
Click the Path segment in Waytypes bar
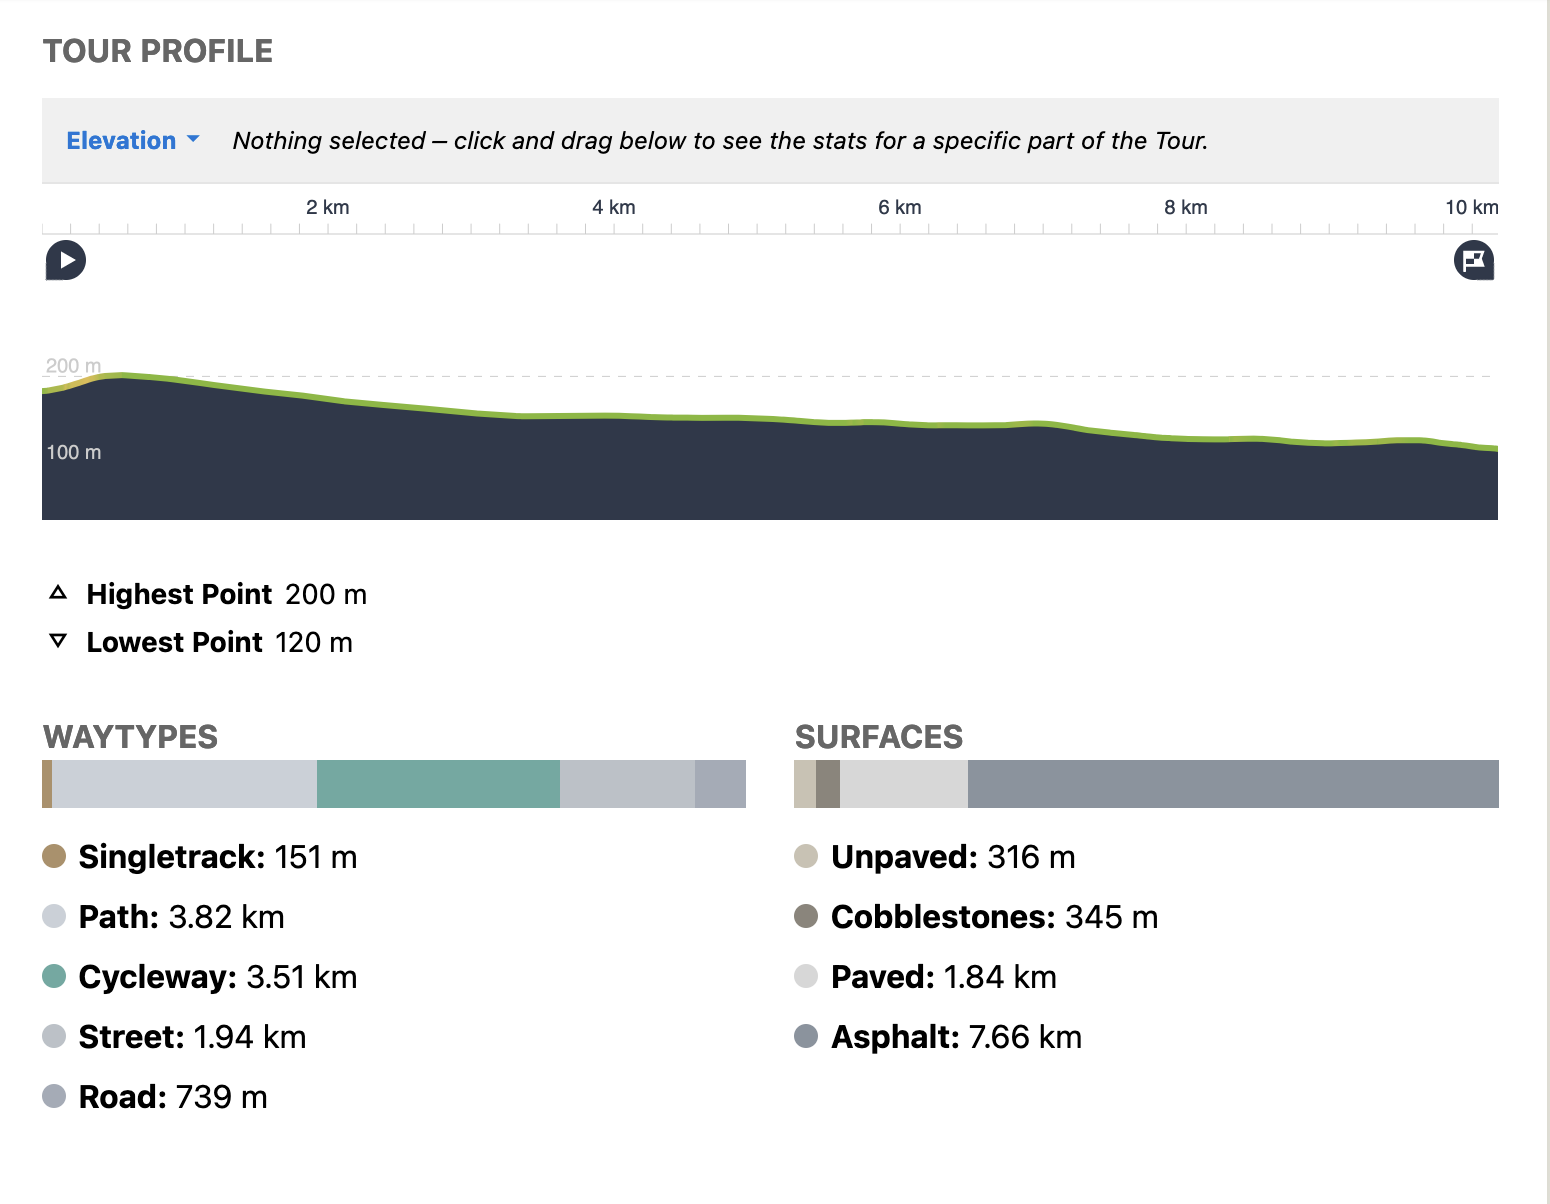[x=184, y=784]
